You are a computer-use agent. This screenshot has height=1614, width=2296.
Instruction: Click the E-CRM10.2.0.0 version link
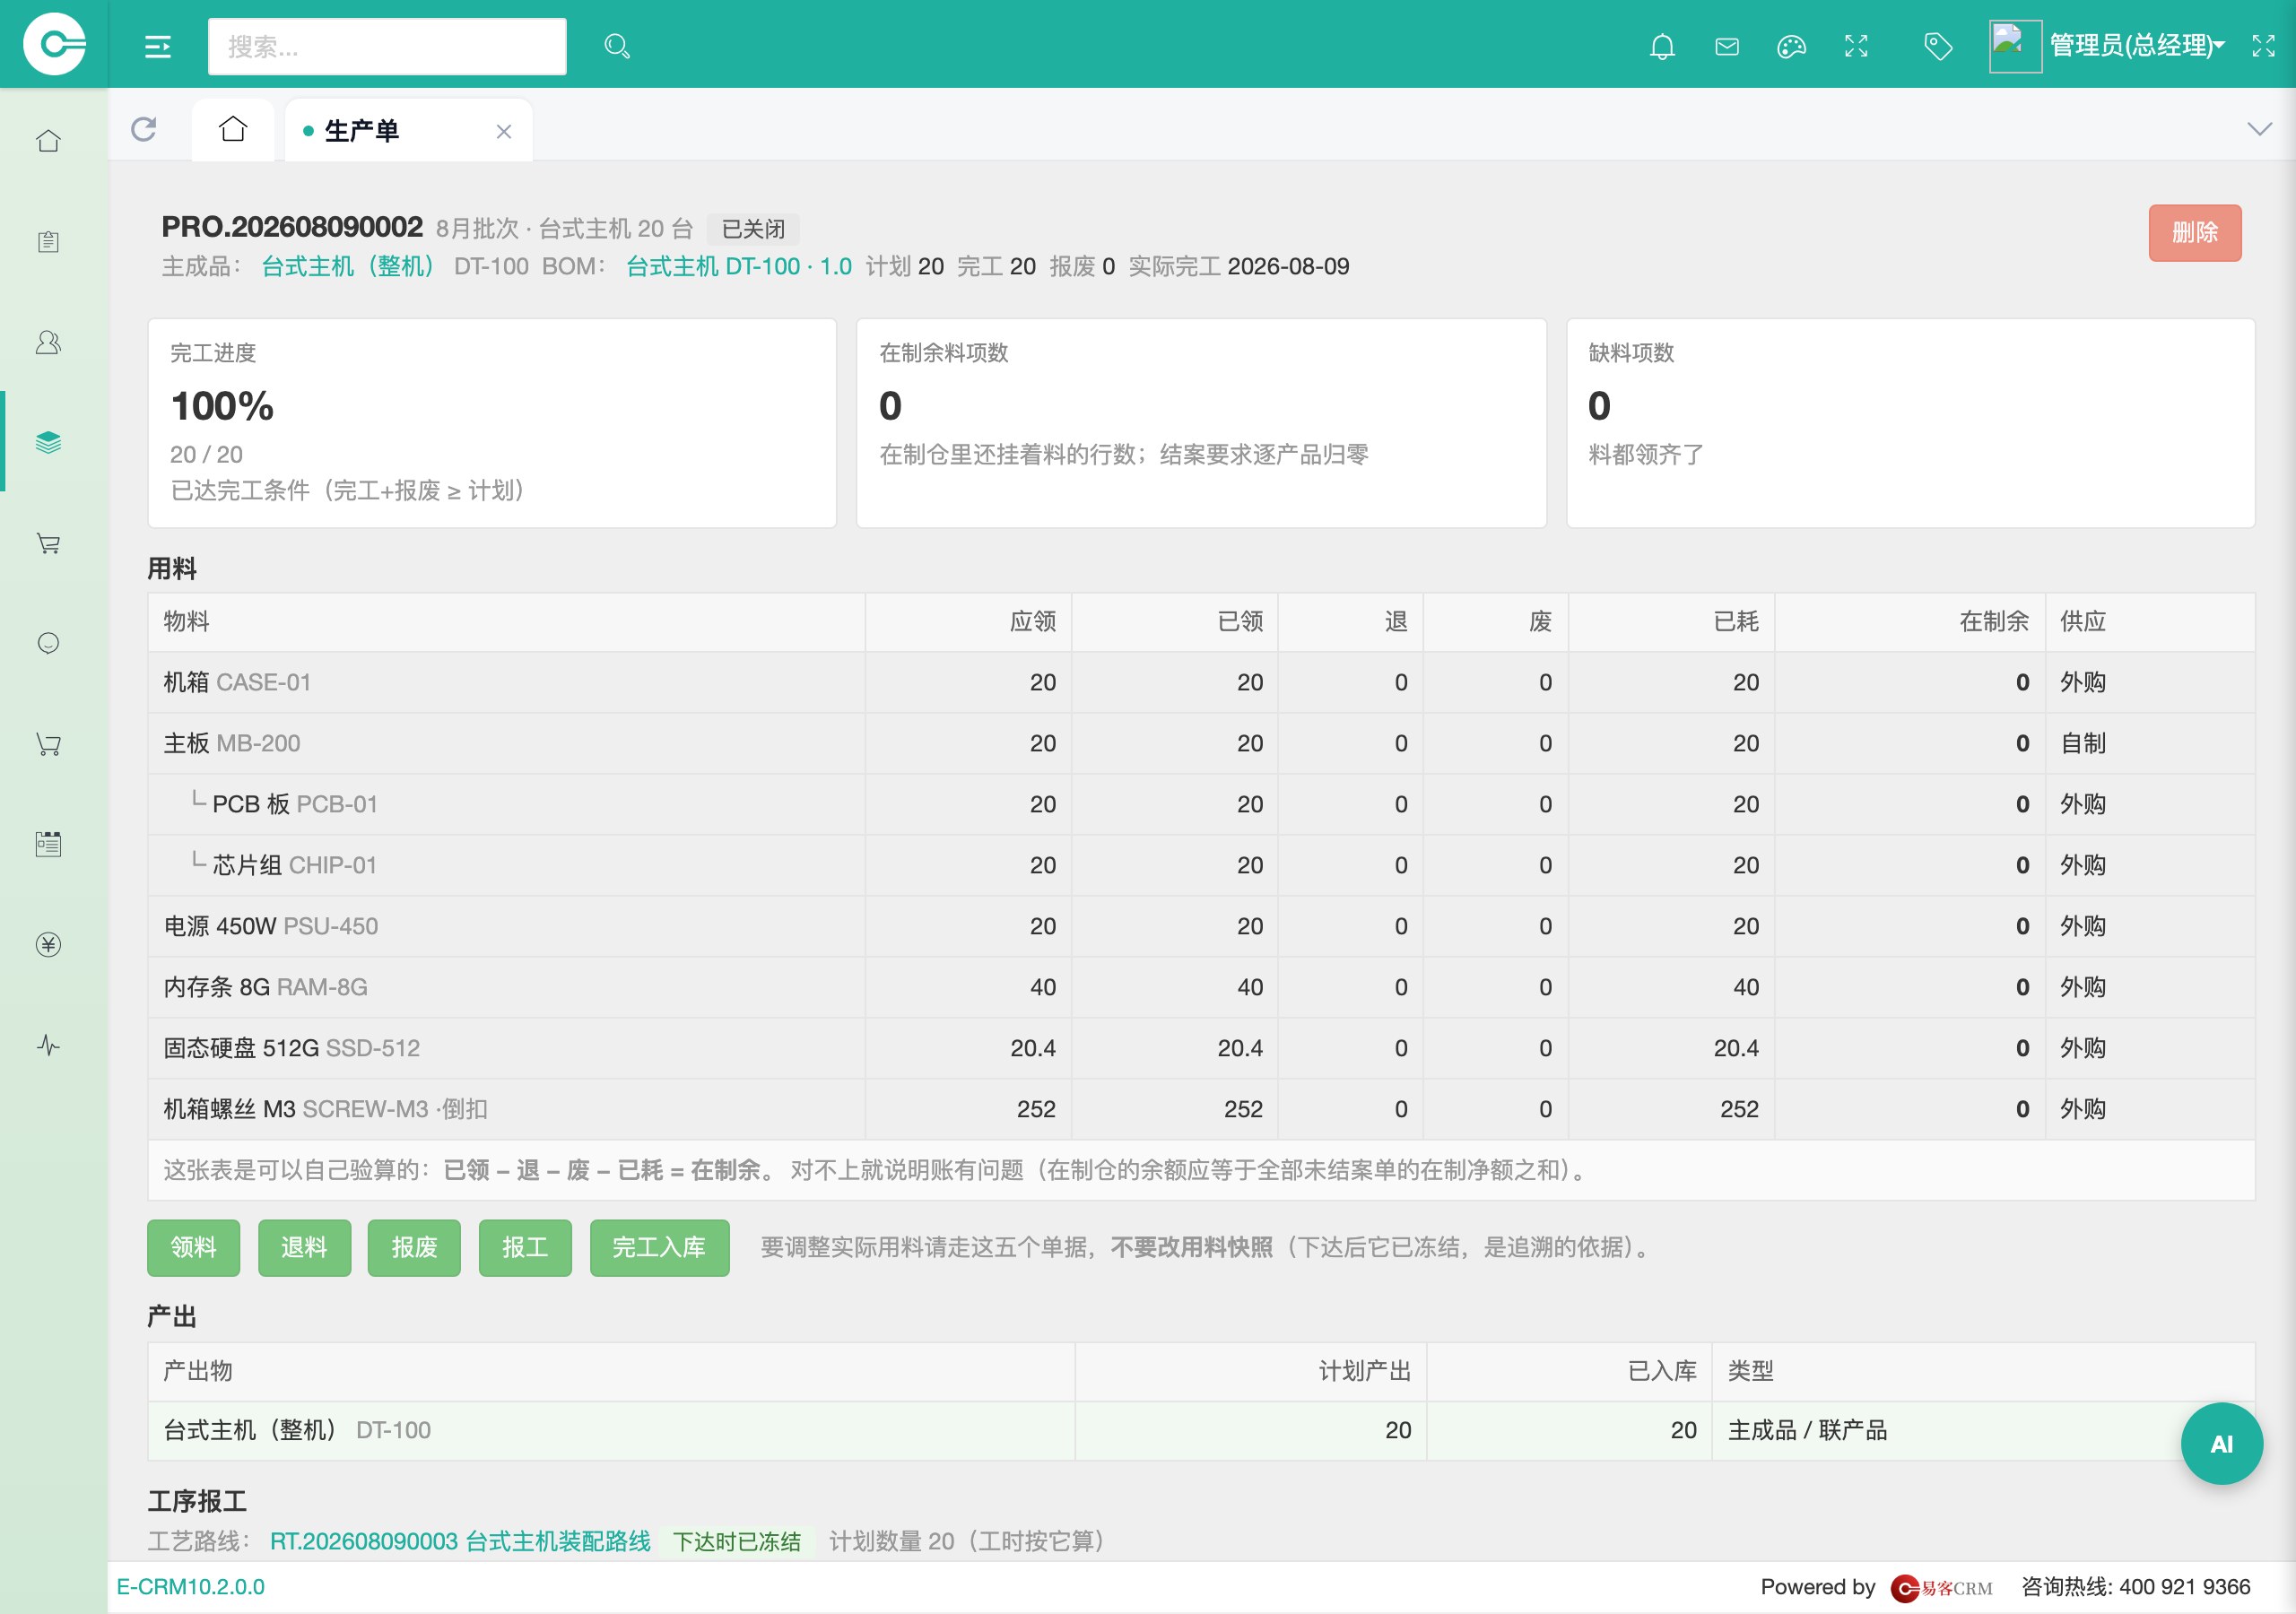click(x=191, y=1587)
